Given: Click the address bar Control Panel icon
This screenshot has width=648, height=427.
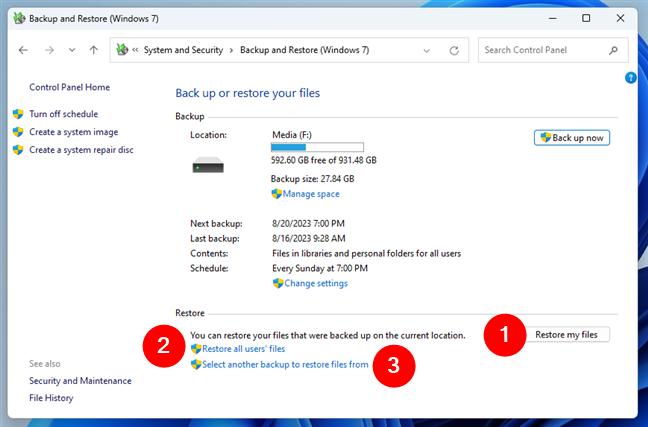Looking at the screenshot, I should pyautogui.click(x=122, y=50).
